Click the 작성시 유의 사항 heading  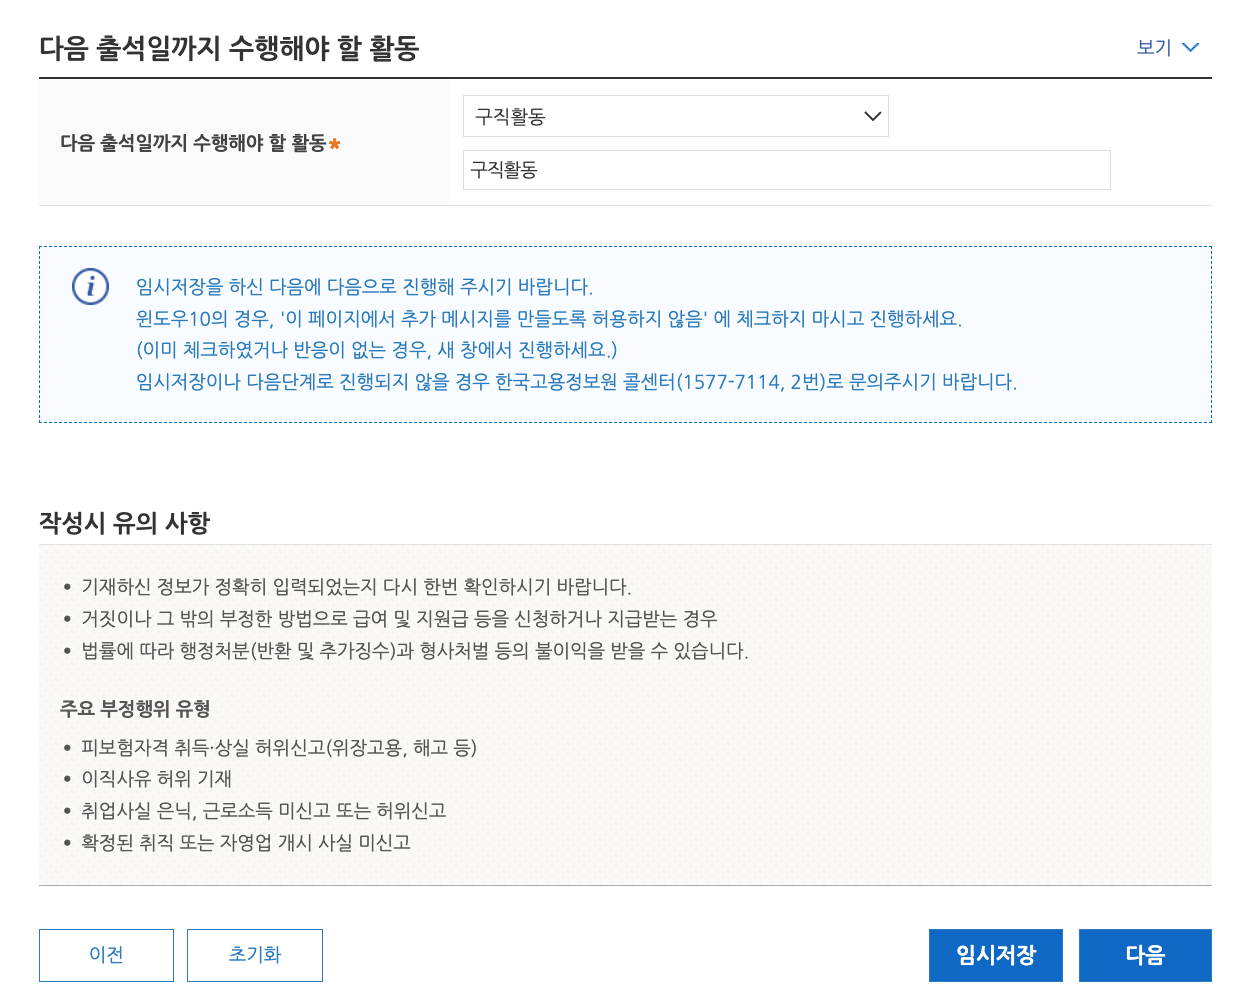(x=124, y=523)
